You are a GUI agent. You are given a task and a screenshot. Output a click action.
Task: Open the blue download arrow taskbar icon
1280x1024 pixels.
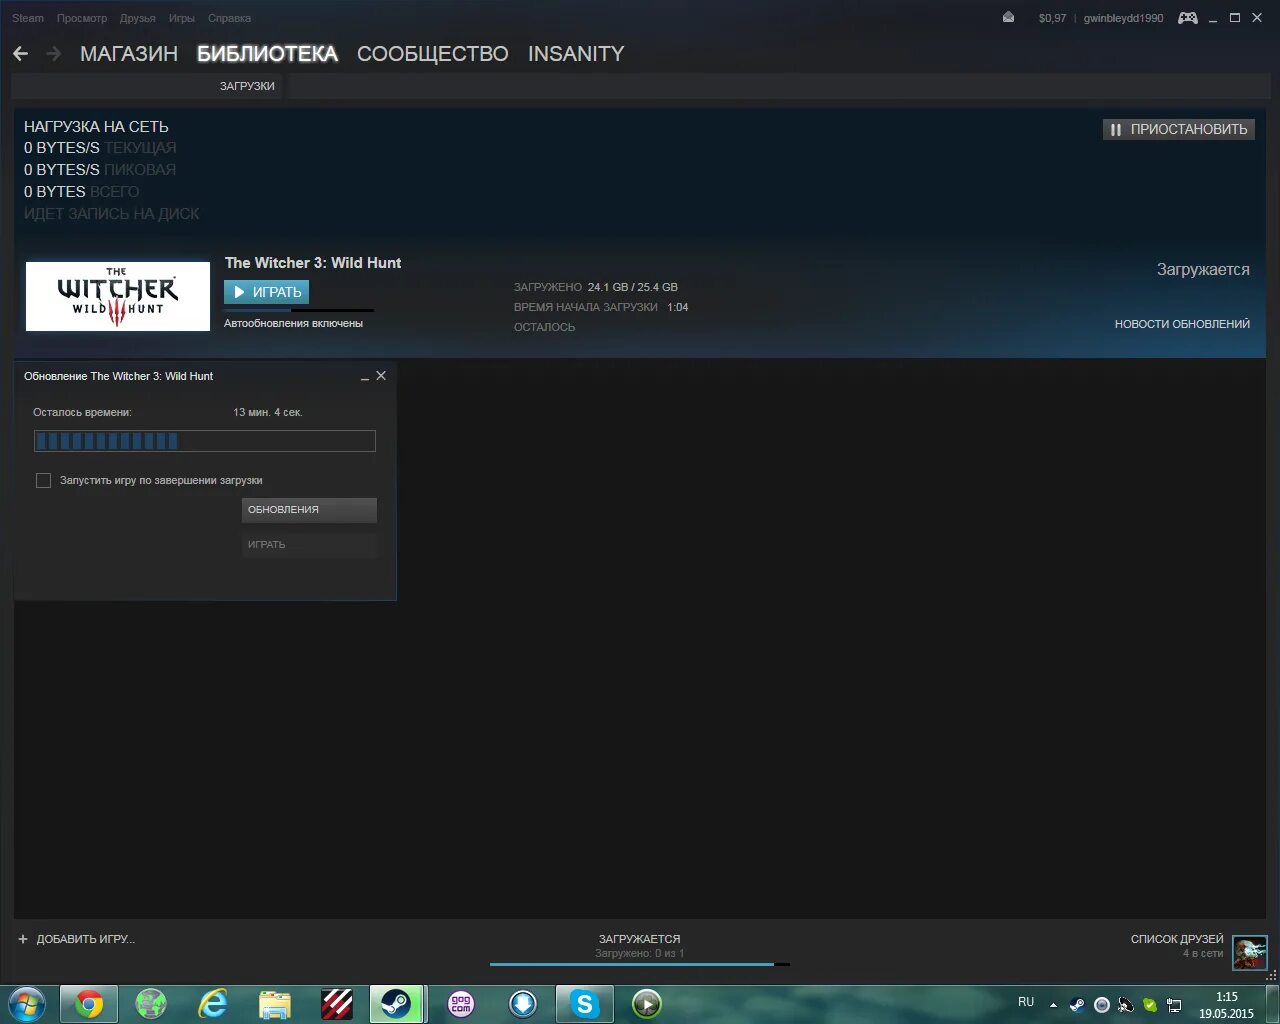click(x=523, y=1004)
